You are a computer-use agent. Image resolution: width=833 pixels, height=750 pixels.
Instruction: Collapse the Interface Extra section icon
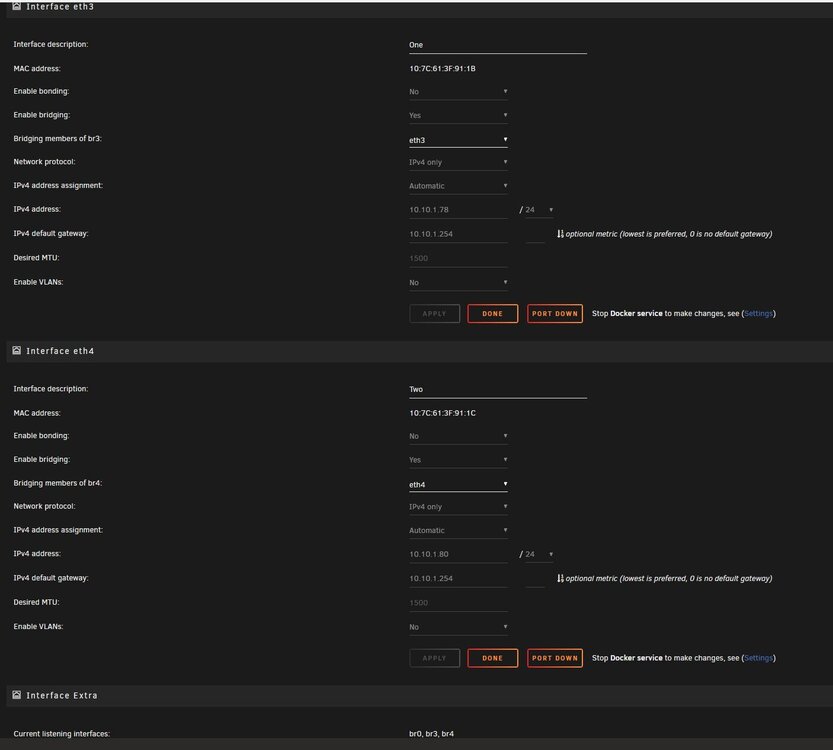point(16,695)
